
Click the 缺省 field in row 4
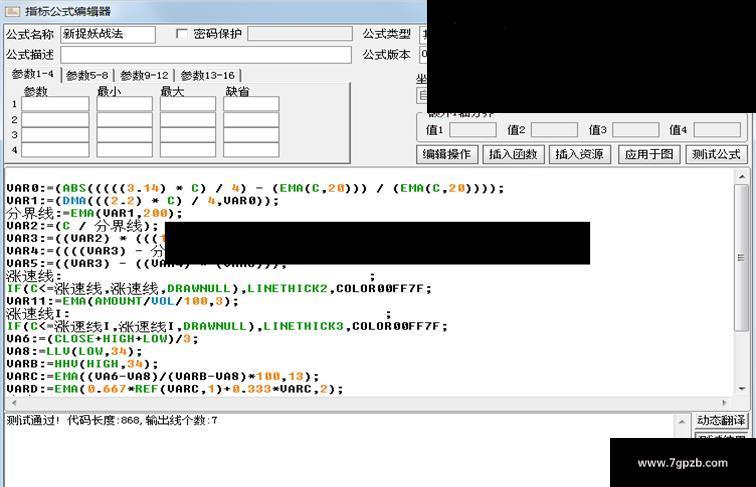coord(251,150)
